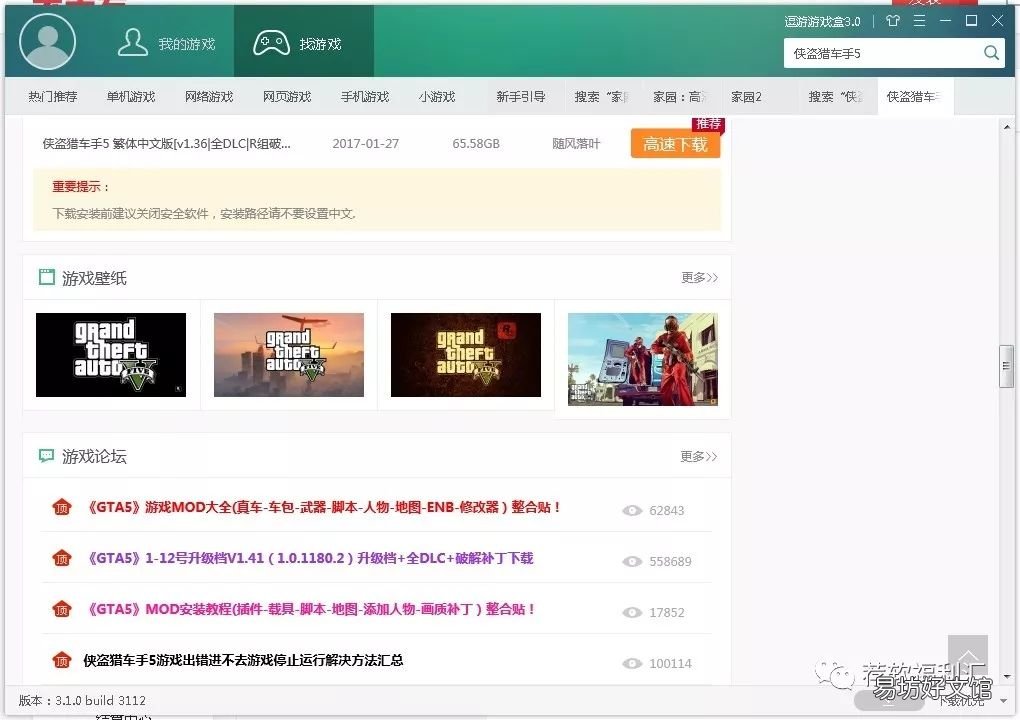
Task: Open the hamburger menu icon in title bar
Action: (x=919, y=21)
